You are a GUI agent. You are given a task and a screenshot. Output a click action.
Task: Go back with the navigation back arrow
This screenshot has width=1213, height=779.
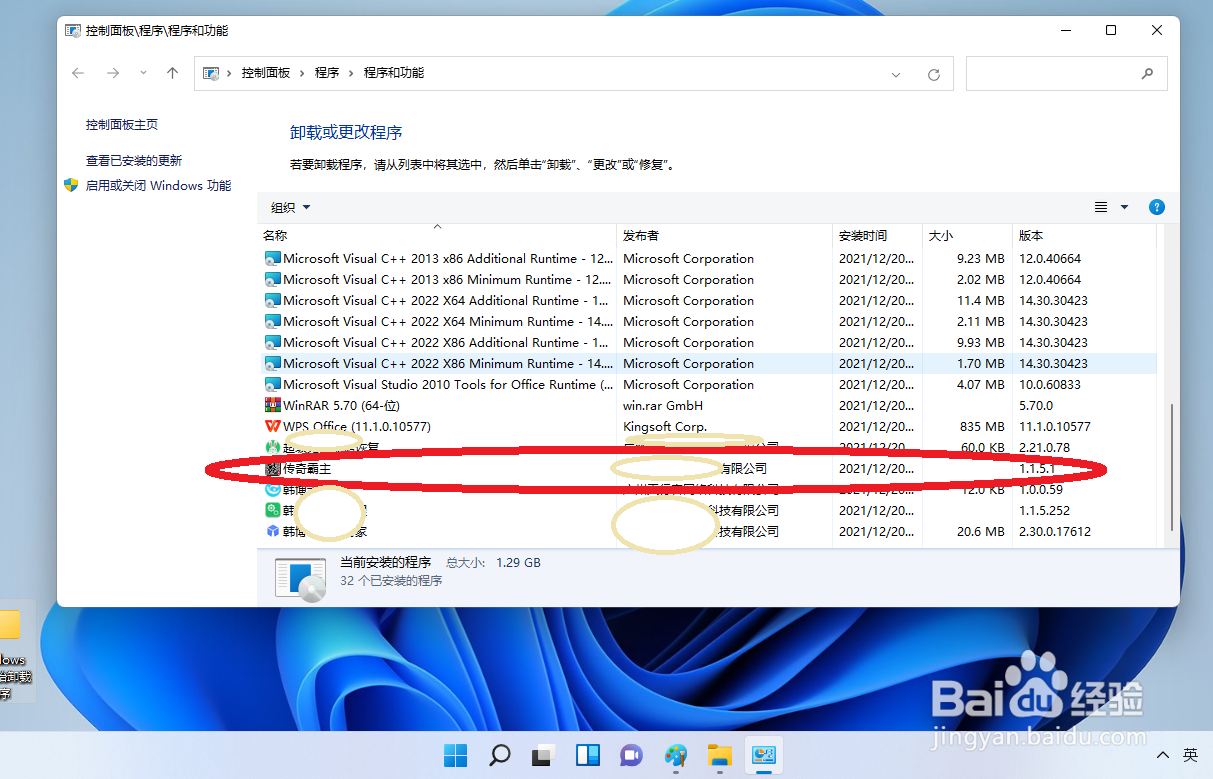[79, 73]
